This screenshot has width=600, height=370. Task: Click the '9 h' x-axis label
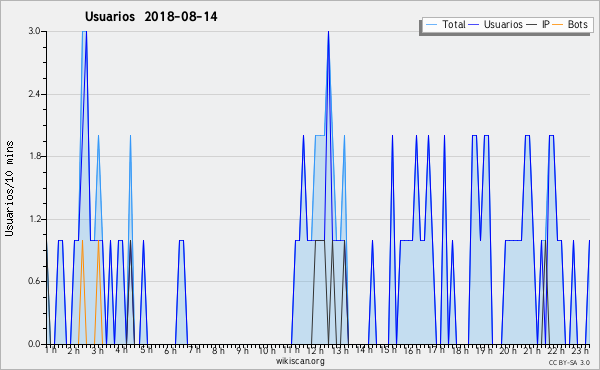[x=242, y=350]
